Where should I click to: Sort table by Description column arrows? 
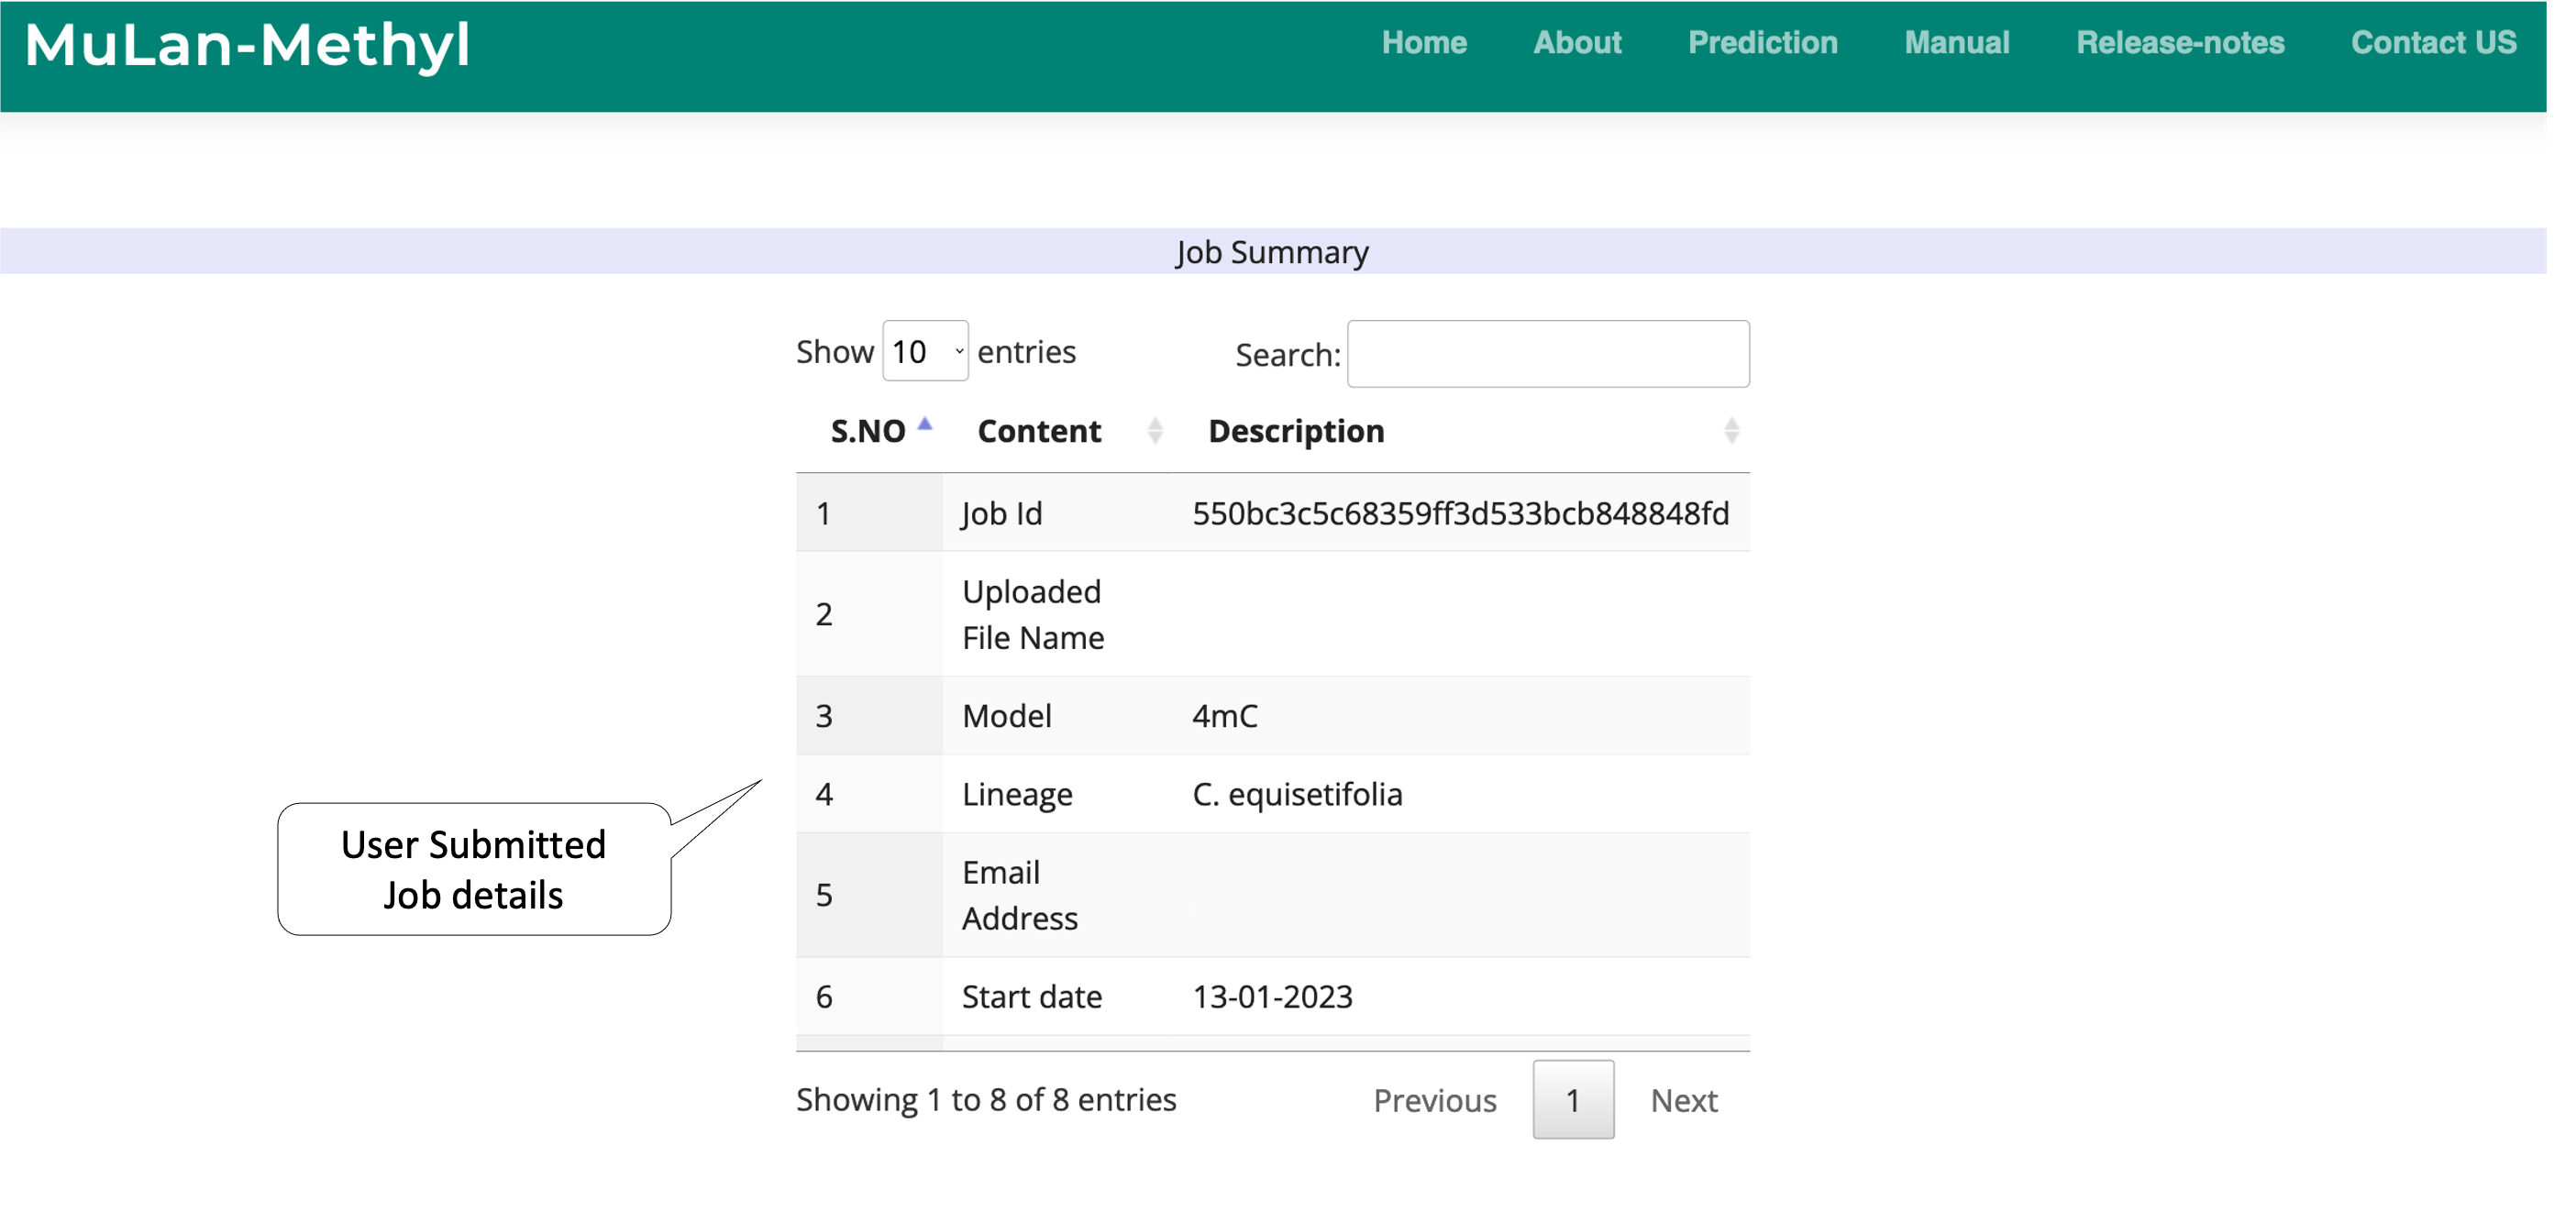click(x=1732, y=431)
